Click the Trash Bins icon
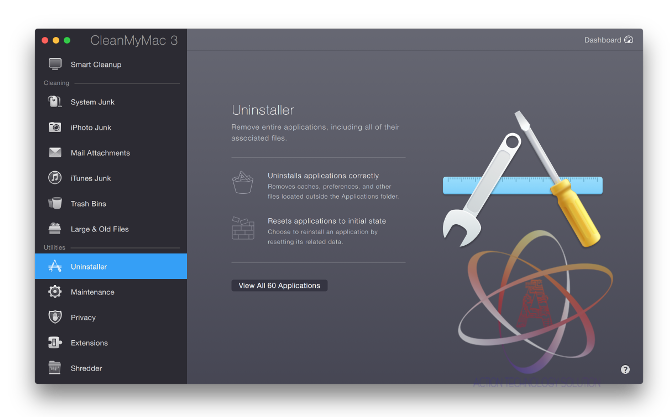670x417 pixels. click(55, 203)
